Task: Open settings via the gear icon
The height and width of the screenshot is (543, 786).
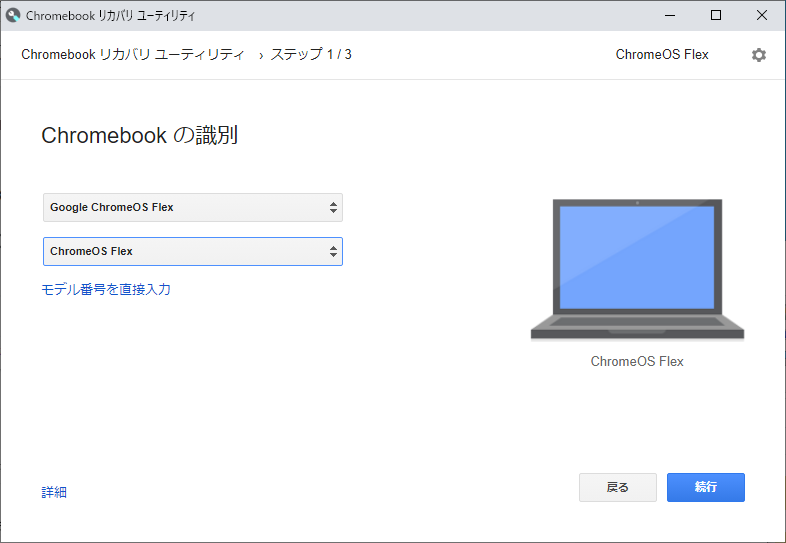Action: point(758,55)
